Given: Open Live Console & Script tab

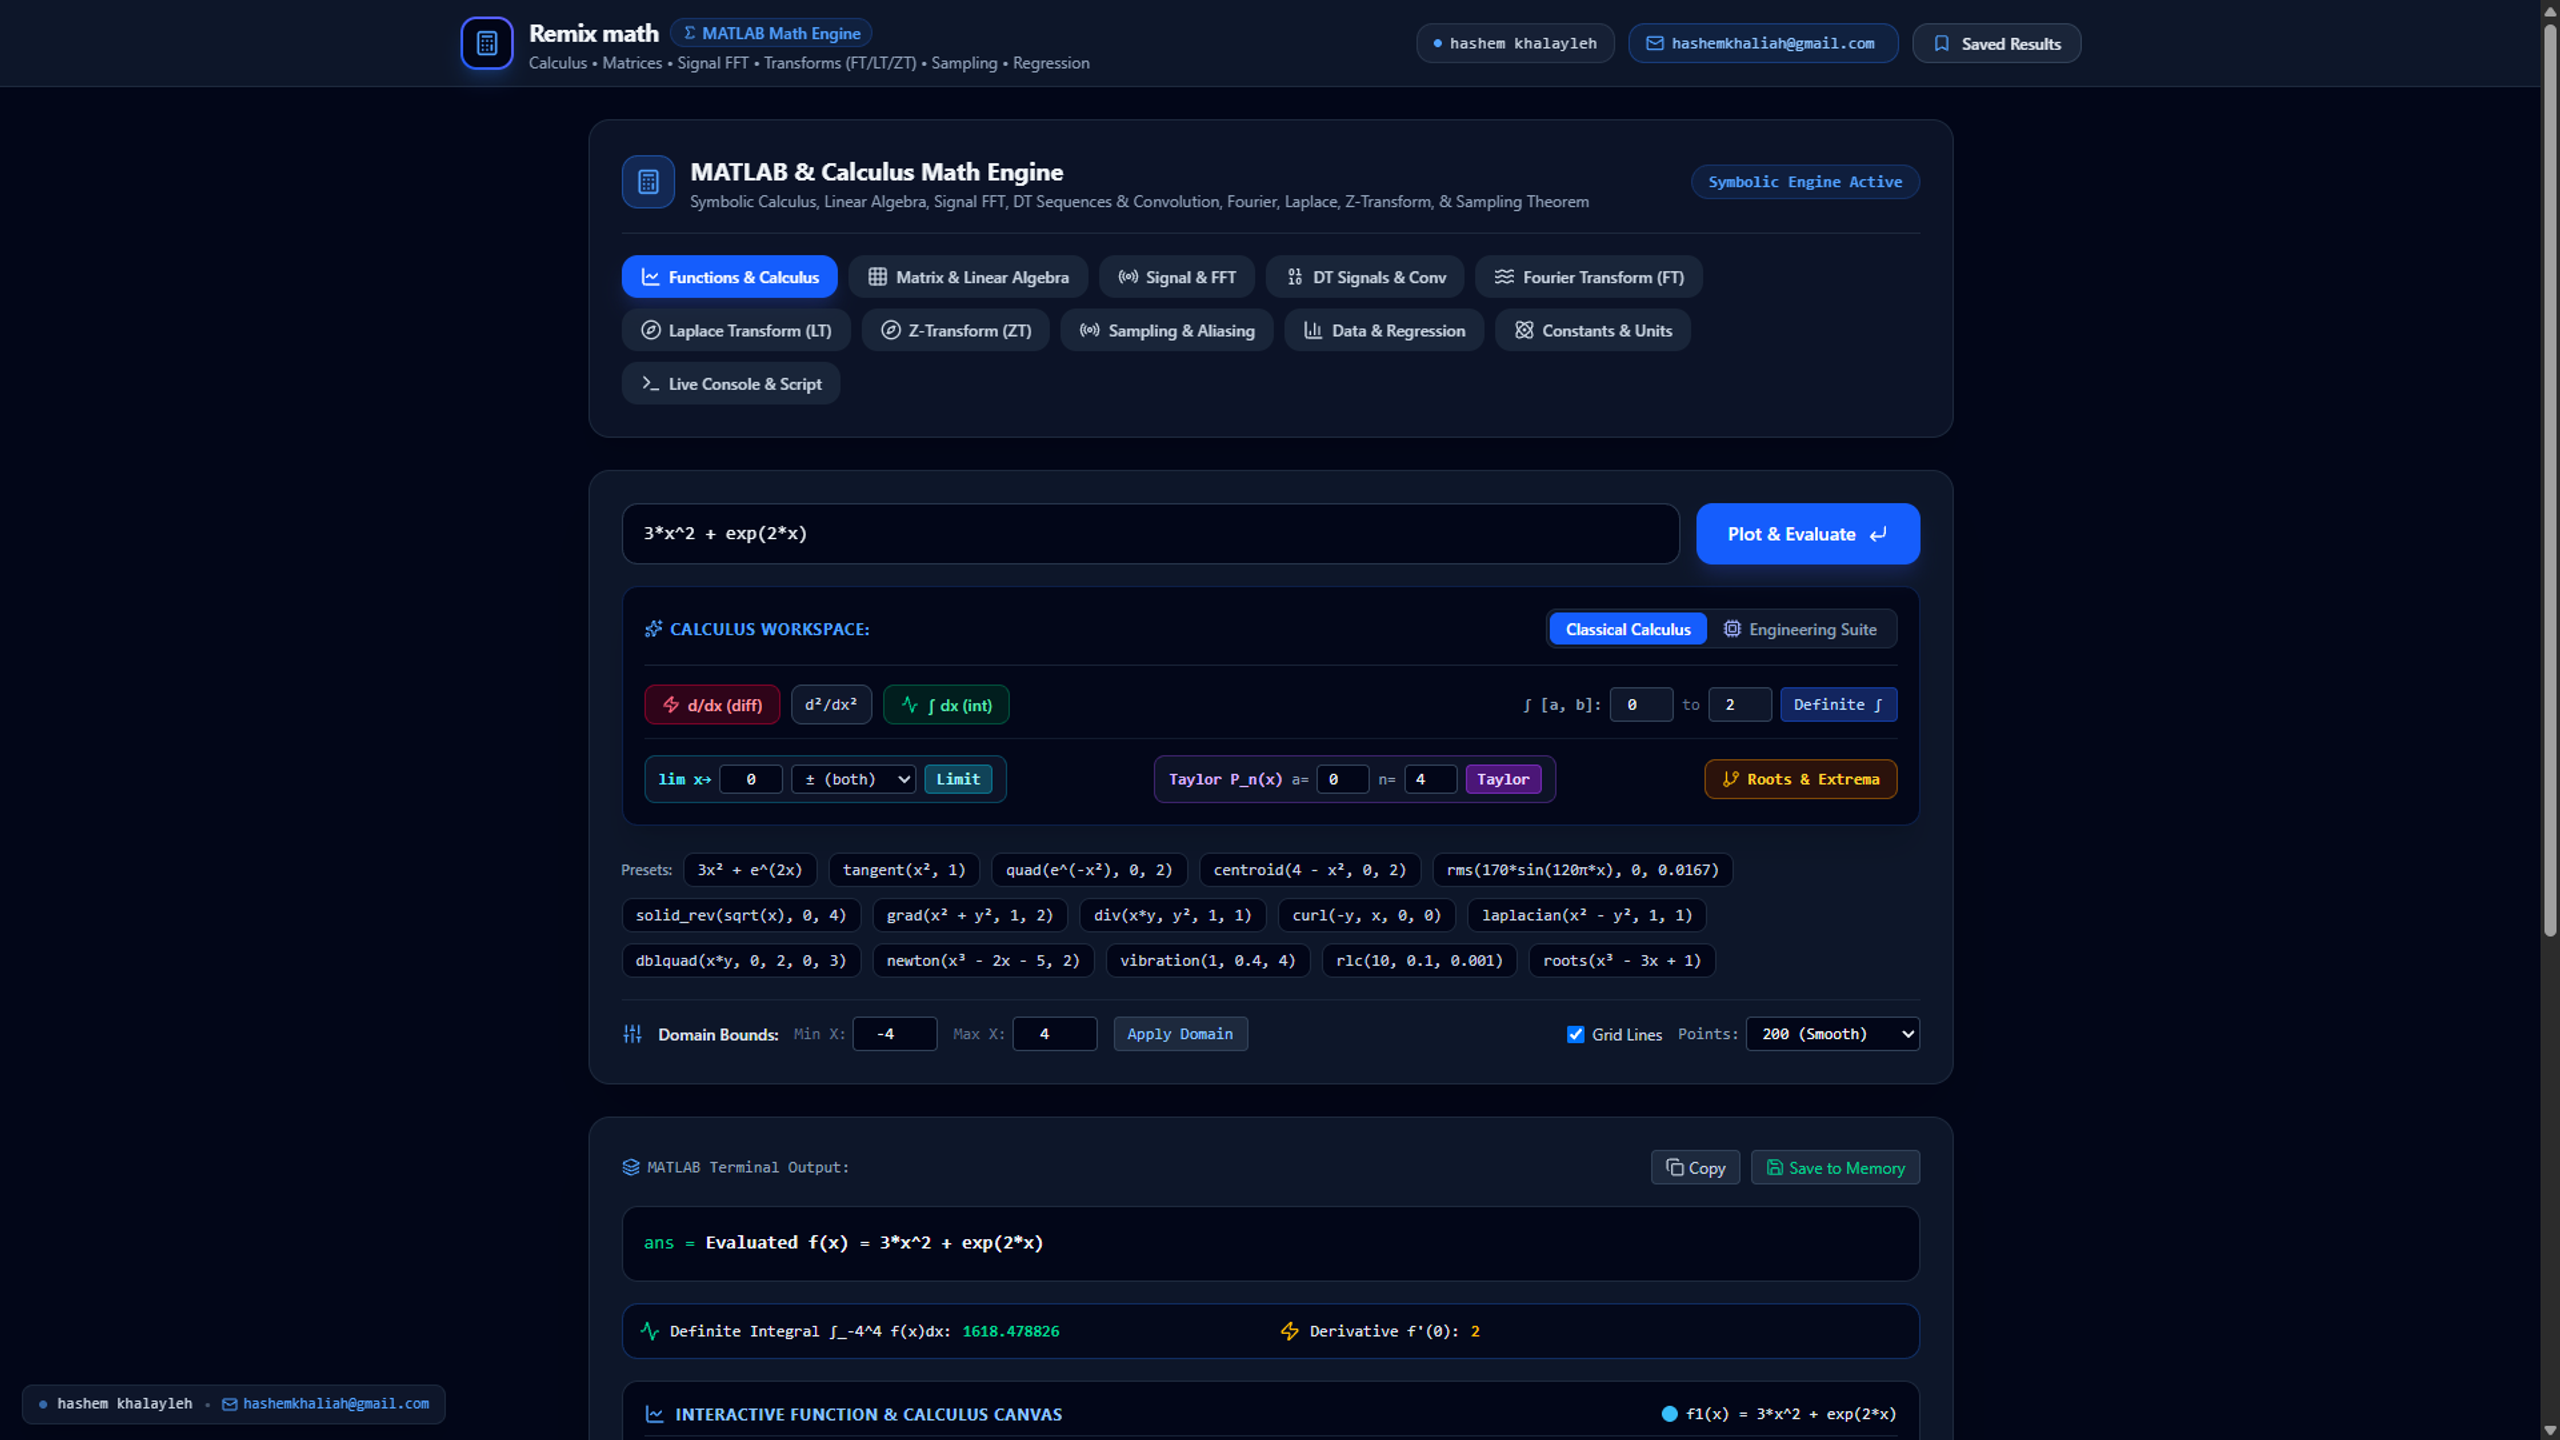Looking at the screenshot, I should pyautogui.click(x=731, y=384).
